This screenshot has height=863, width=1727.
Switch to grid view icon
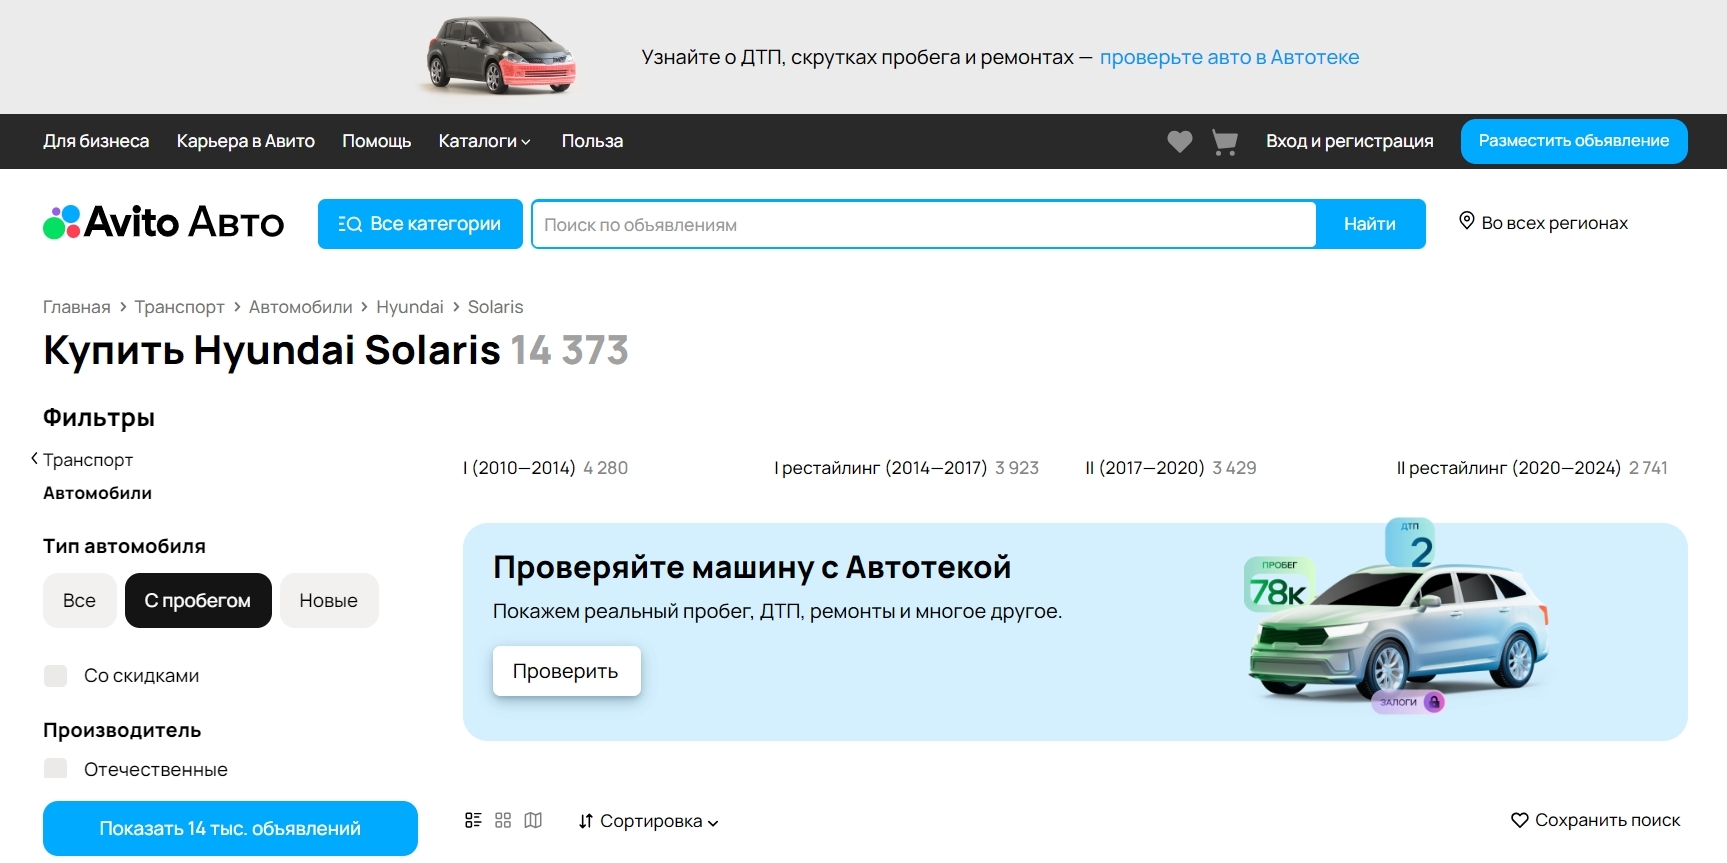point(503,820)
